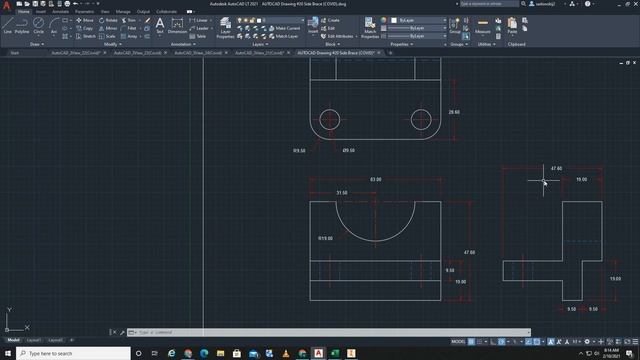Image resolution: width=640 pixels, height=360 pixels.
Task: Click the Leader tool
Action: click(199, 28)
